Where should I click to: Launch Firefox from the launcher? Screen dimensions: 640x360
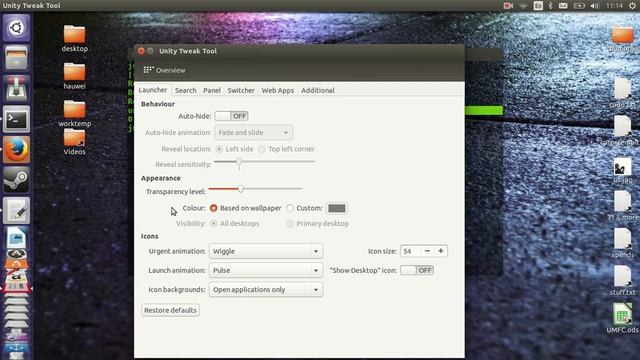(x=16, y=150)
